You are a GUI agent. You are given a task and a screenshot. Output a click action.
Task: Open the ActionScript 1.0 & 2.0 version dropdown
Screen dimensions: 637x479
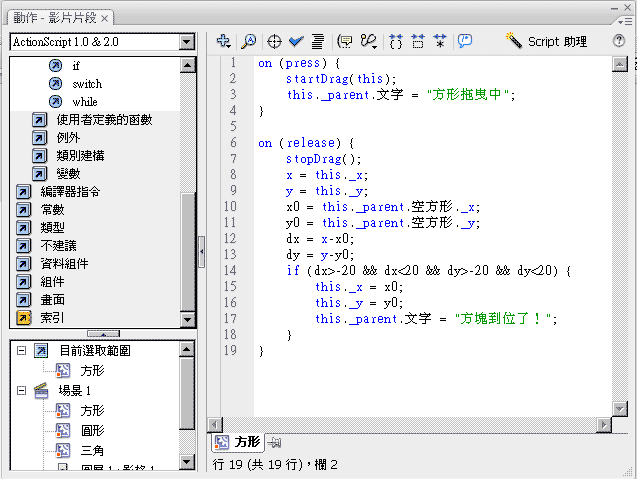(188, 42)
